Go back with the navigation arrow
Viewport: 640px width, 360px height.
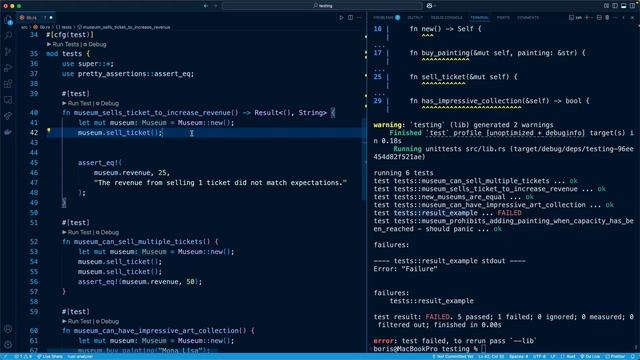206,6
